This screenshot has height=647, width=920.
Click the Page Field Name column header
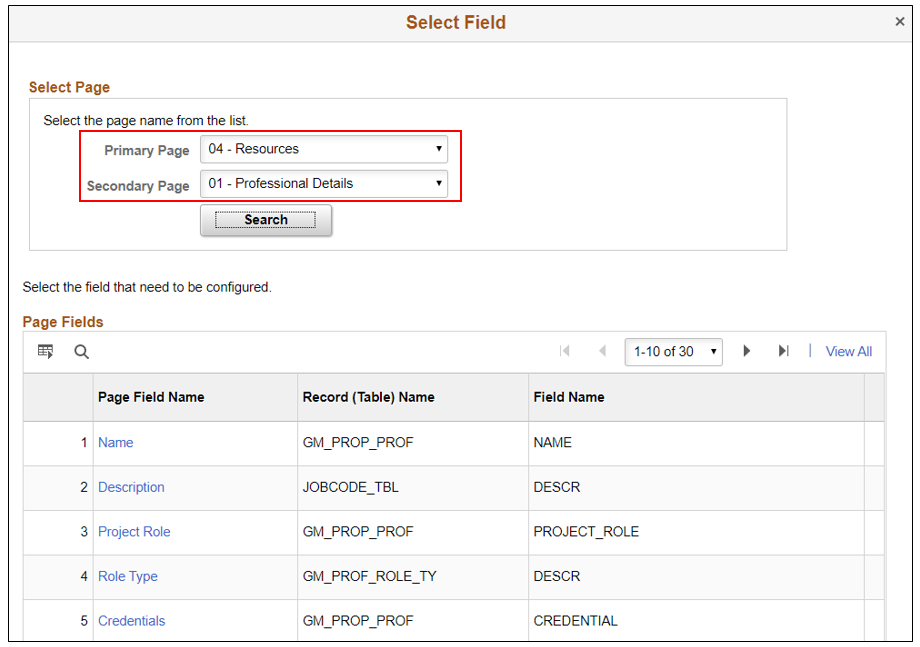point(151,397)
